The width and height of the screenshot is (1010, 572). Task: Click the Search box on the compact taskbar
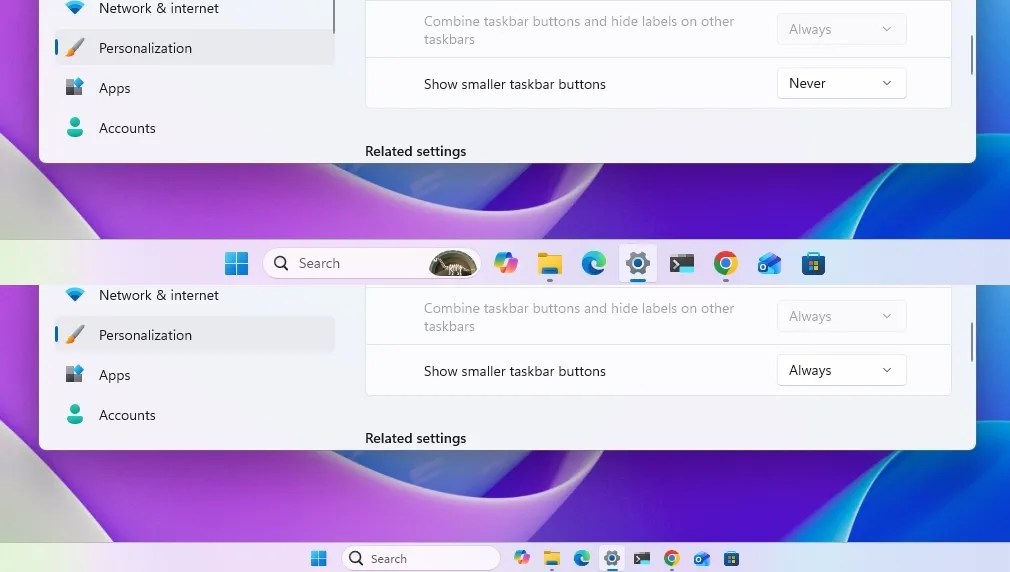point(421,558)
